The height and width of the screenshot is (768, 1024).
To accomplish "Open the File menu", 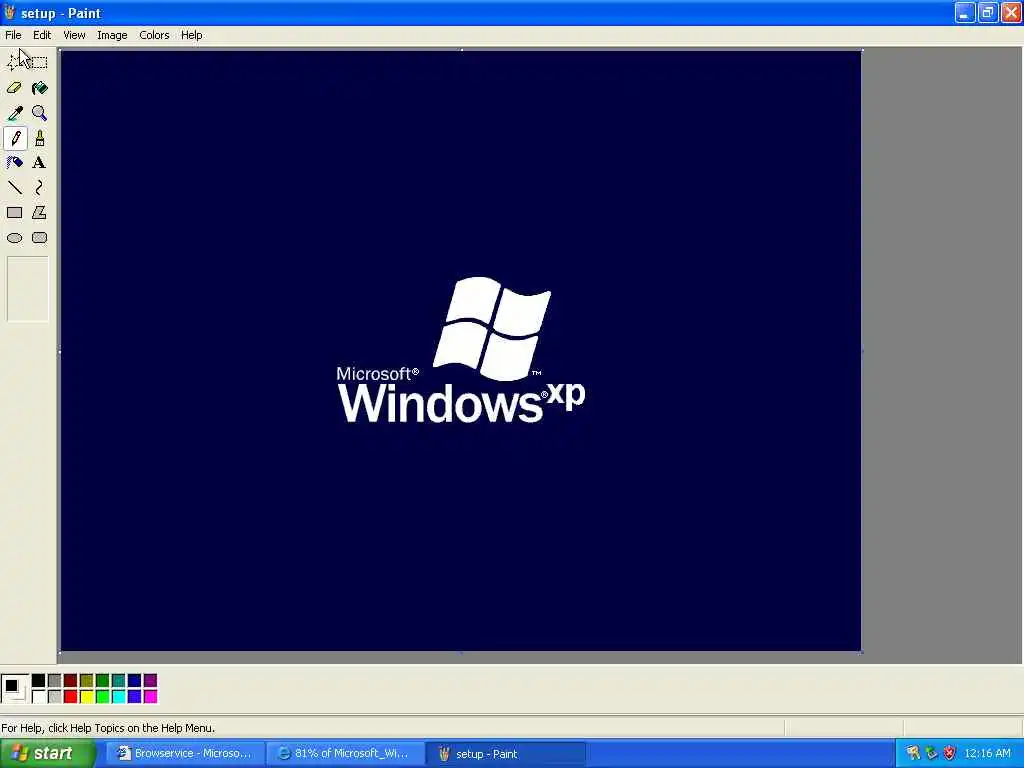I will (13, 35).
